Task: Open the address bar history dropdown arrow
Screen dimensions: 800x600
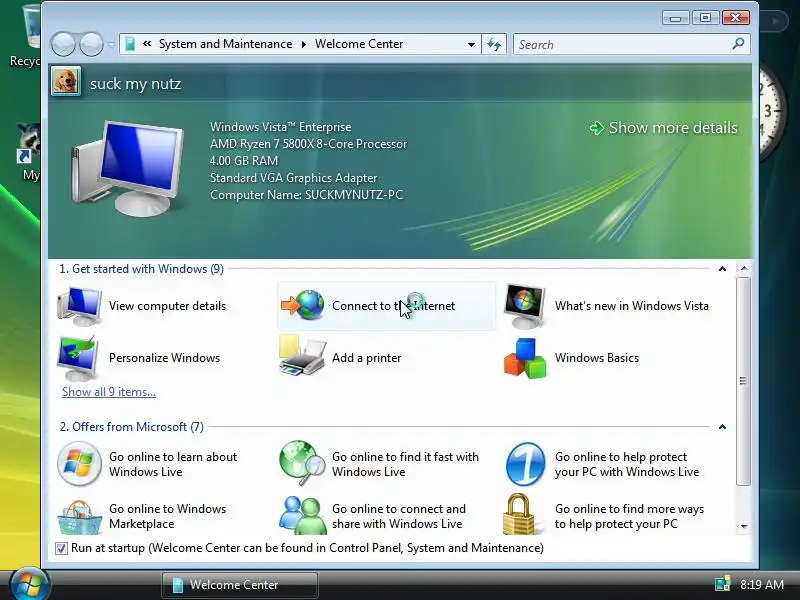Action: point(471,44)
